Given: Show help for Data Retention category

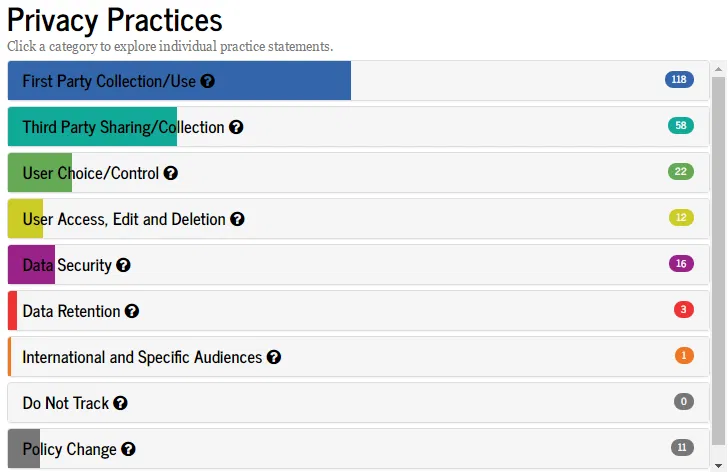Looking at the screenshot, I should tap(132, 312).
